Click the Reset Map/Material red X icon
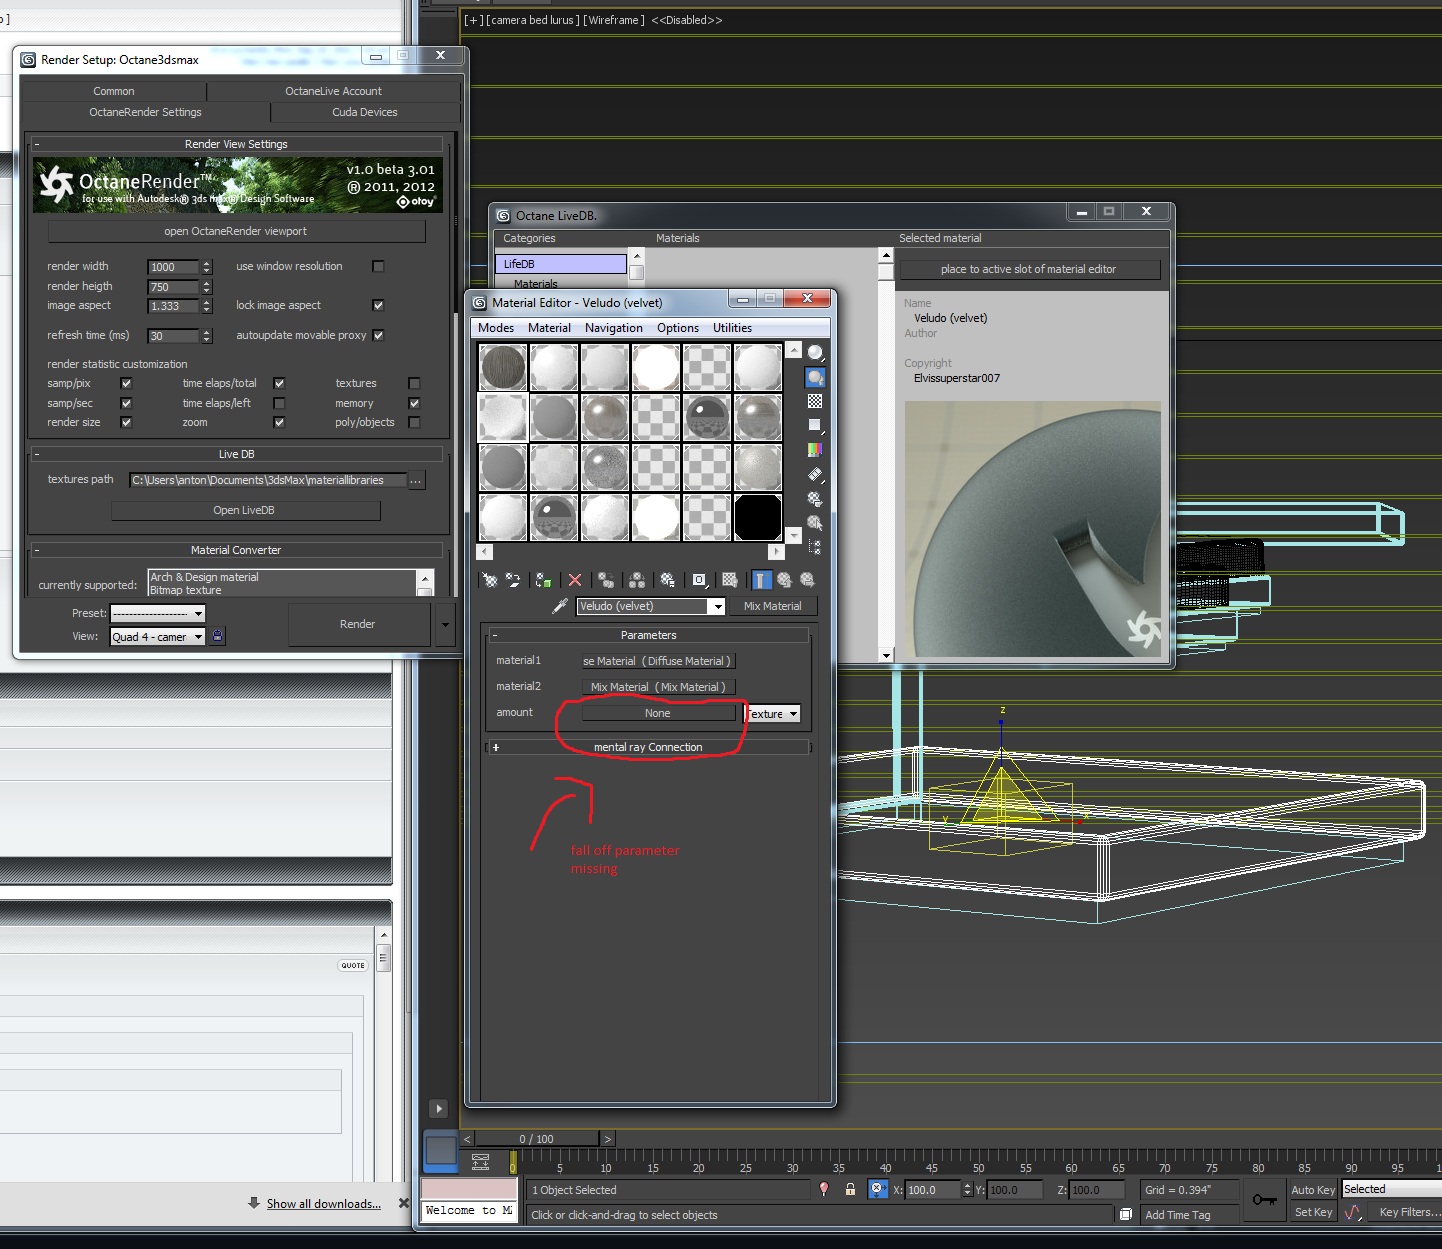Screen dimensions: 1442x1249 575,580
